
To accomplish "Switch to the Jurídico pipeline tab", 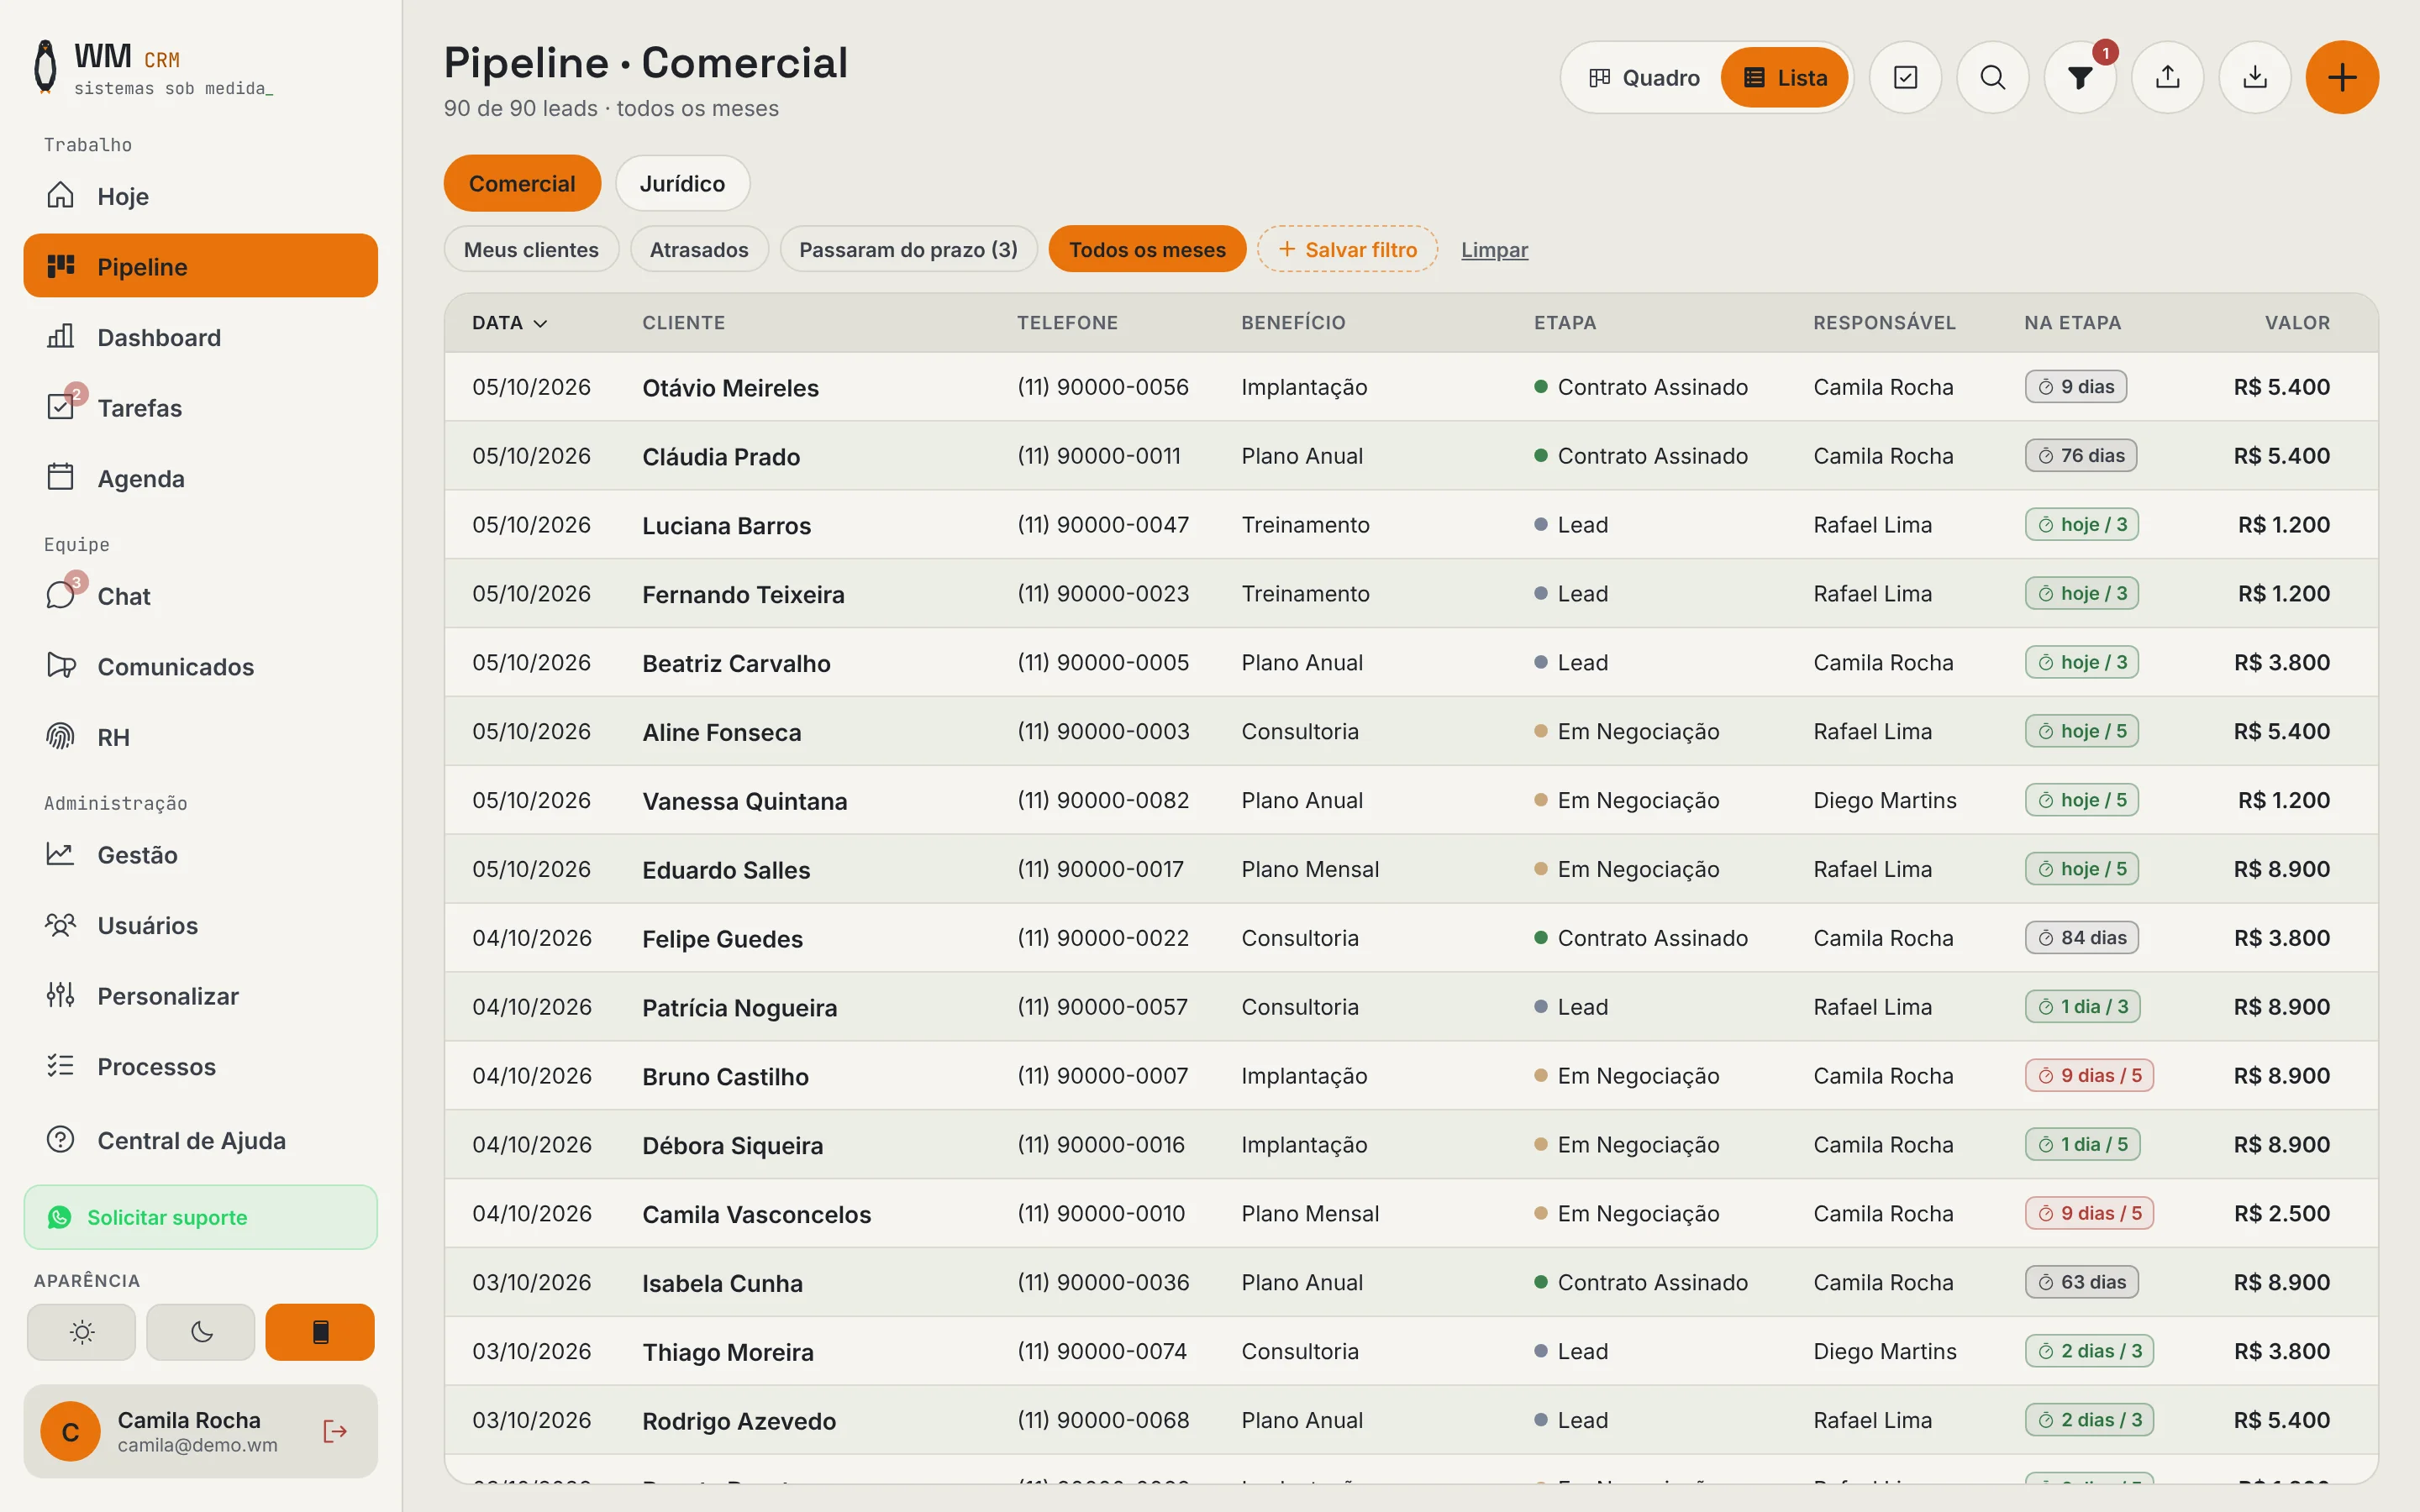I will pyautogui.click(x=682, y=183).
